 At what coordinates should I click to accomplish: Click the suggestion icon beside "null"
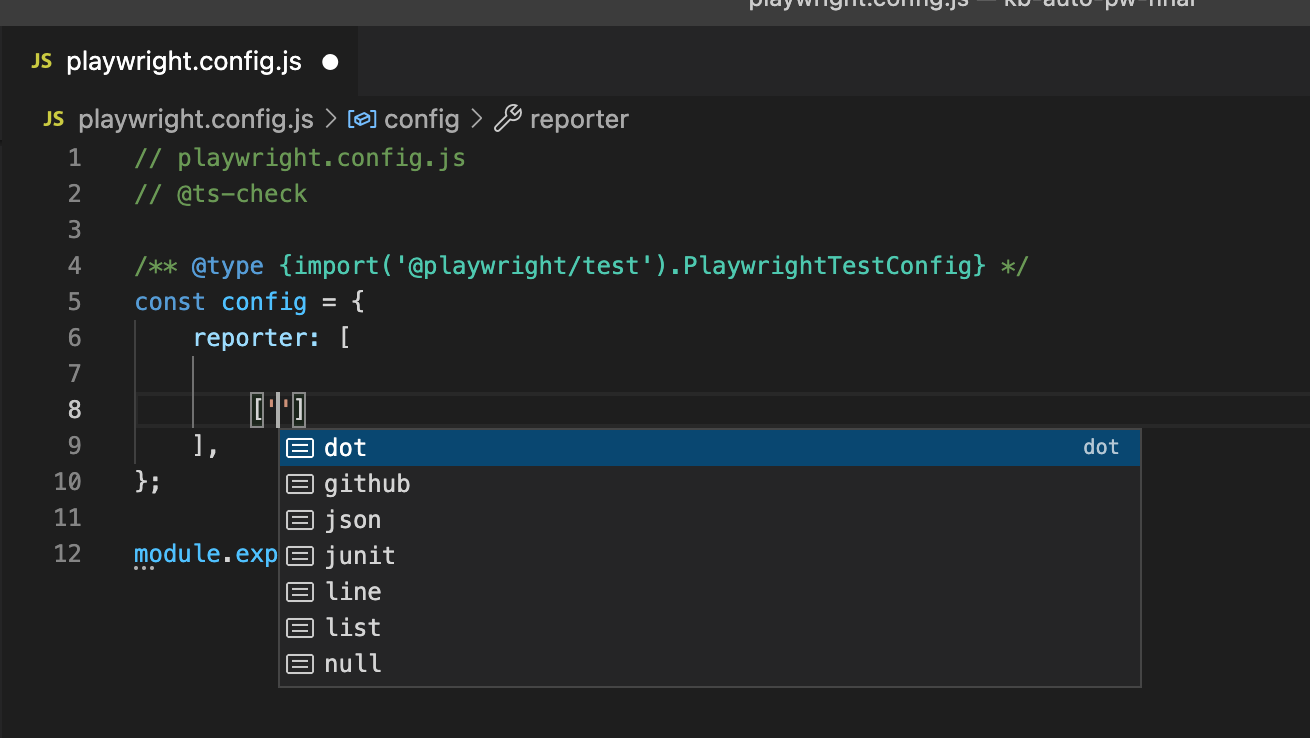pyautogui.click(x=300, y=663)
